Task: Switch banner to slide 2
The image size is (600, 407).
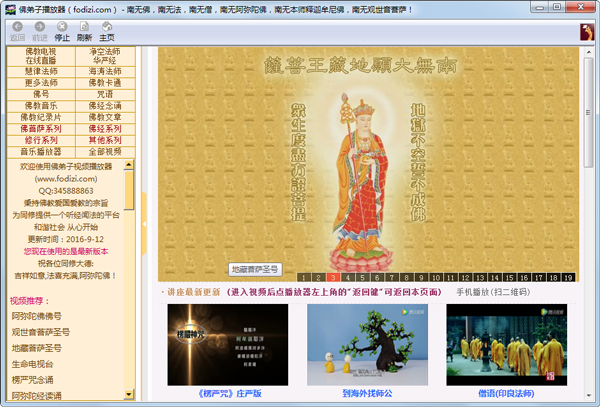Action: 318,277
